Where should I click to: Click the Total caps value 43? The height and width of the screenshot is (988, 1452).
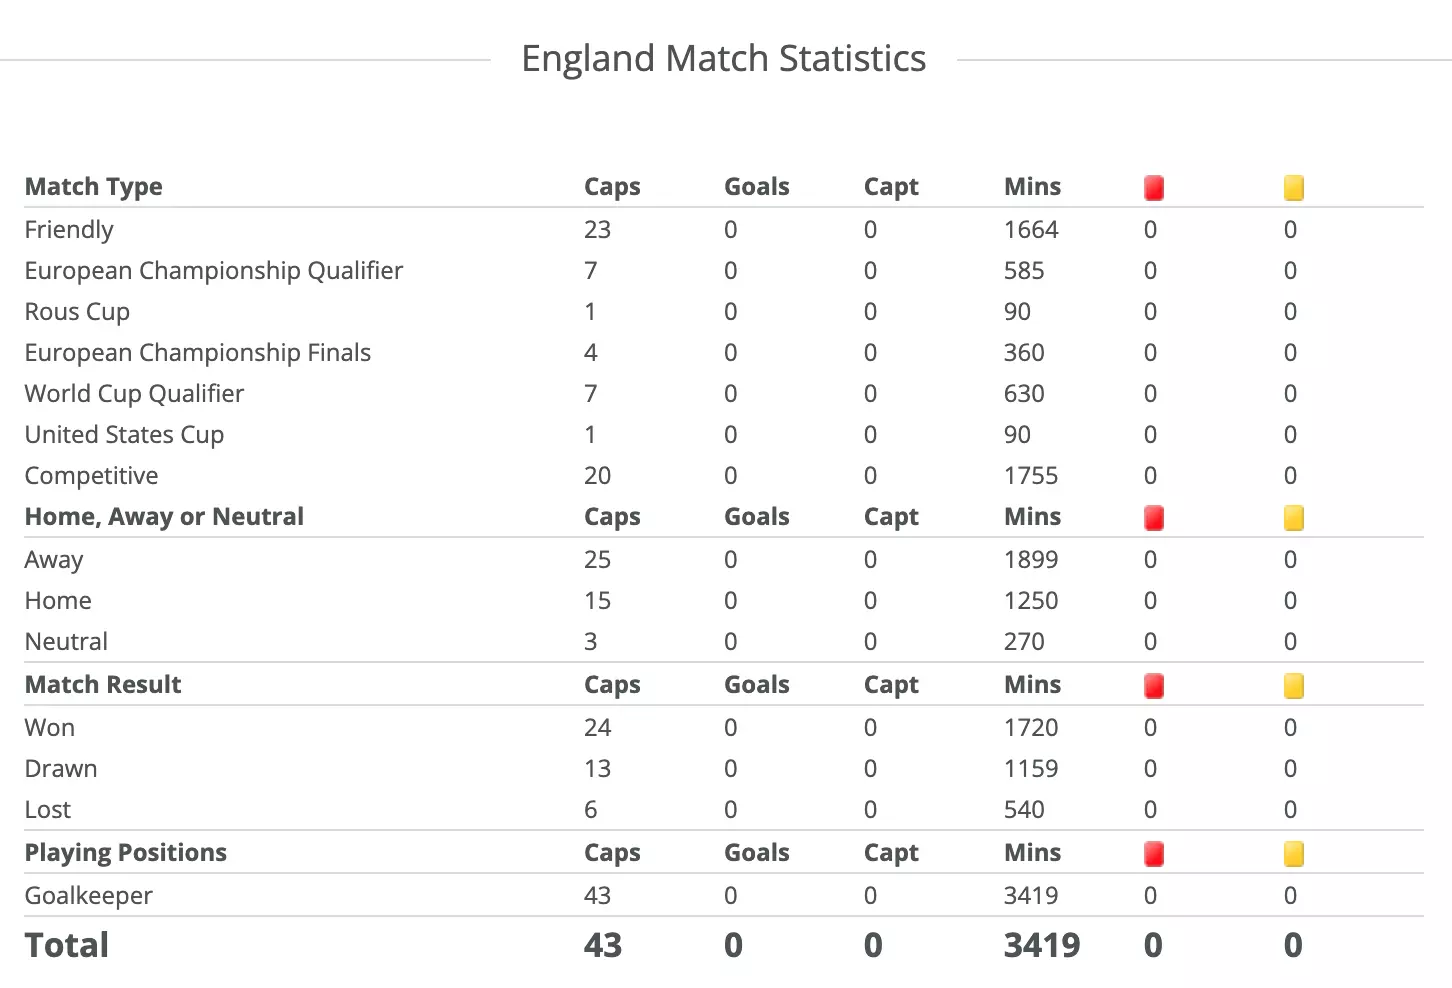tap(603, 945)
